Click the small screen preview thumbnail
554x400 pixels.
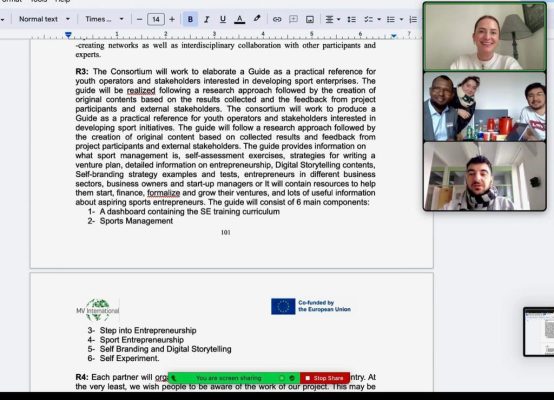pyautogui.click(x=539, y=332)
